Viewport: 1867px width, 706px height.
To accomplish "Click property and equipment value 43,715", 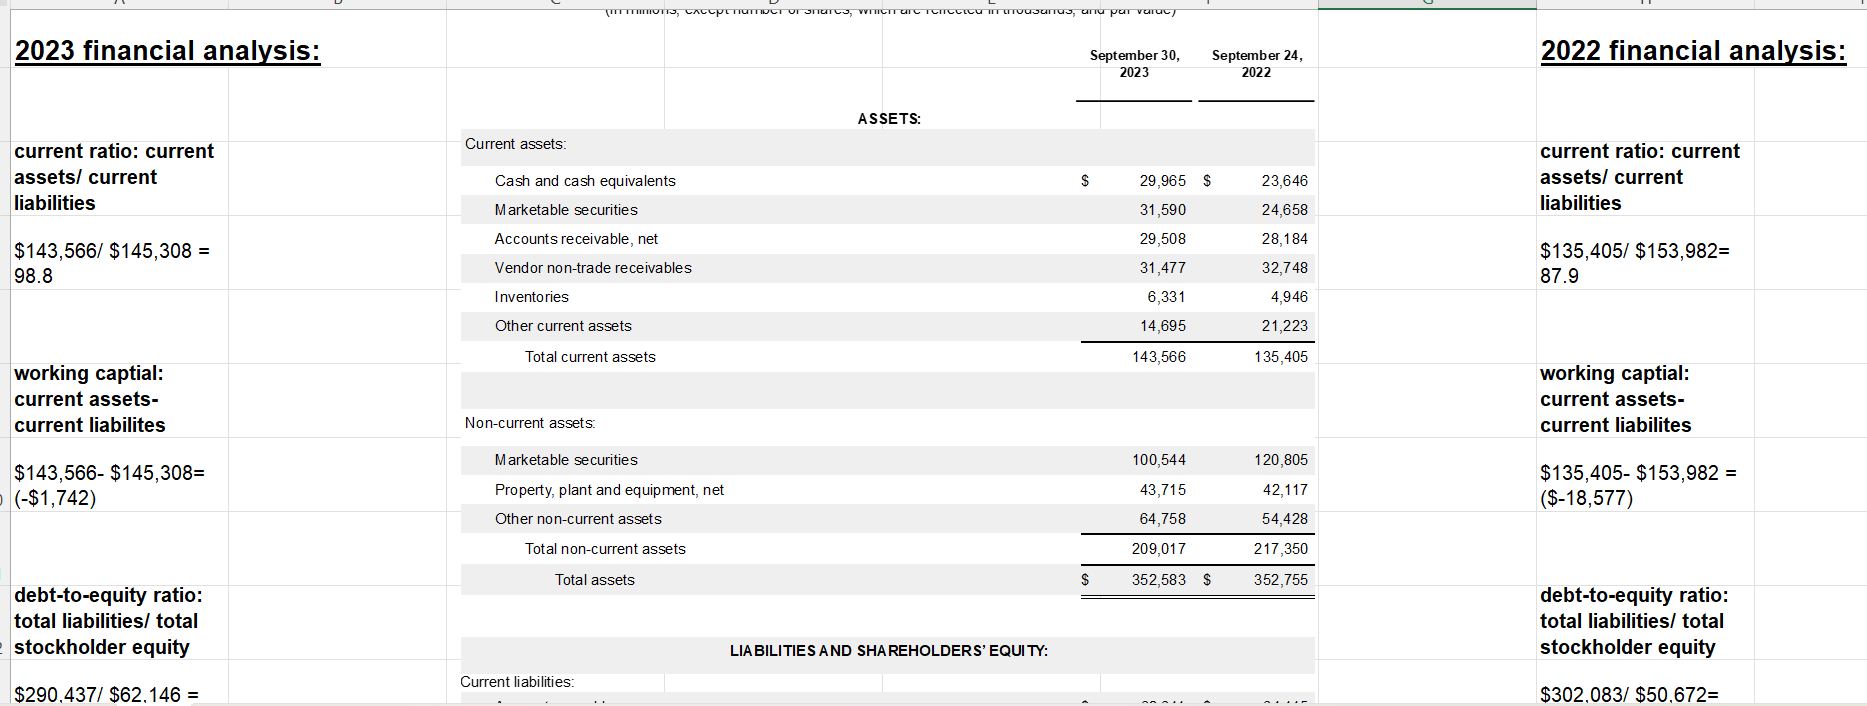I will click(1162, 490).
